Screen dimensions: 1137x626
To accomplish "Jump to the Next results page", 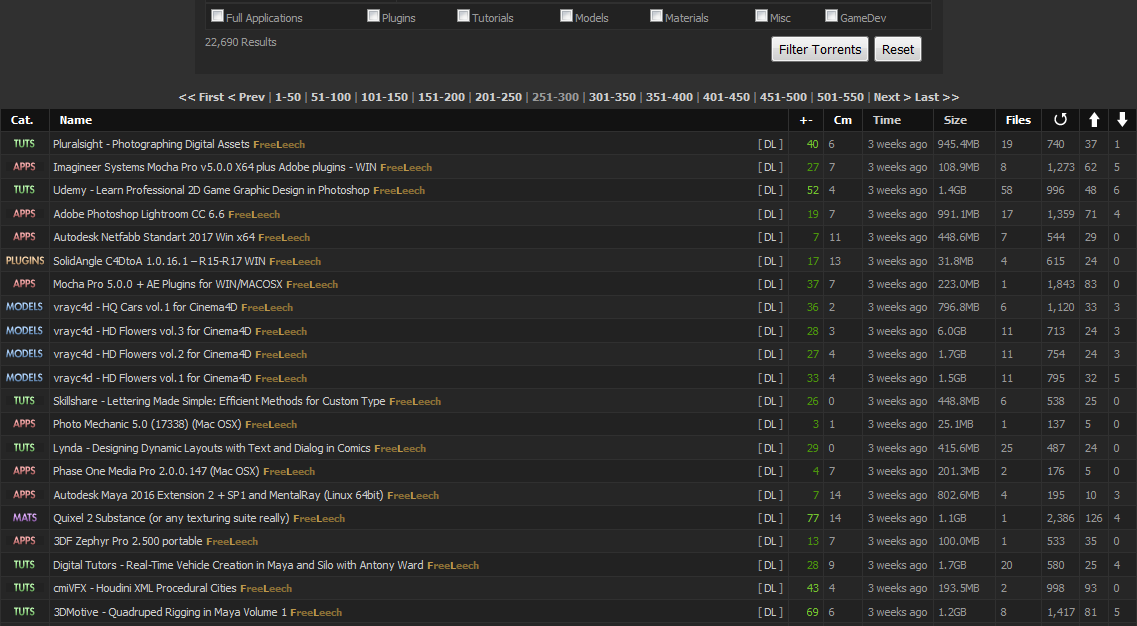I will [892, 97].
